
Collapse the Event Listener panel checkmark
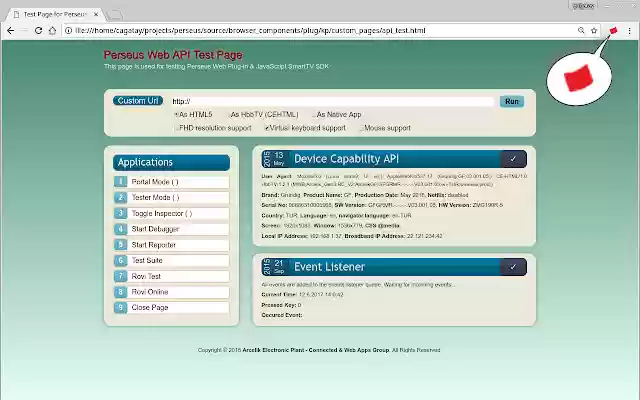click(513, 267)
